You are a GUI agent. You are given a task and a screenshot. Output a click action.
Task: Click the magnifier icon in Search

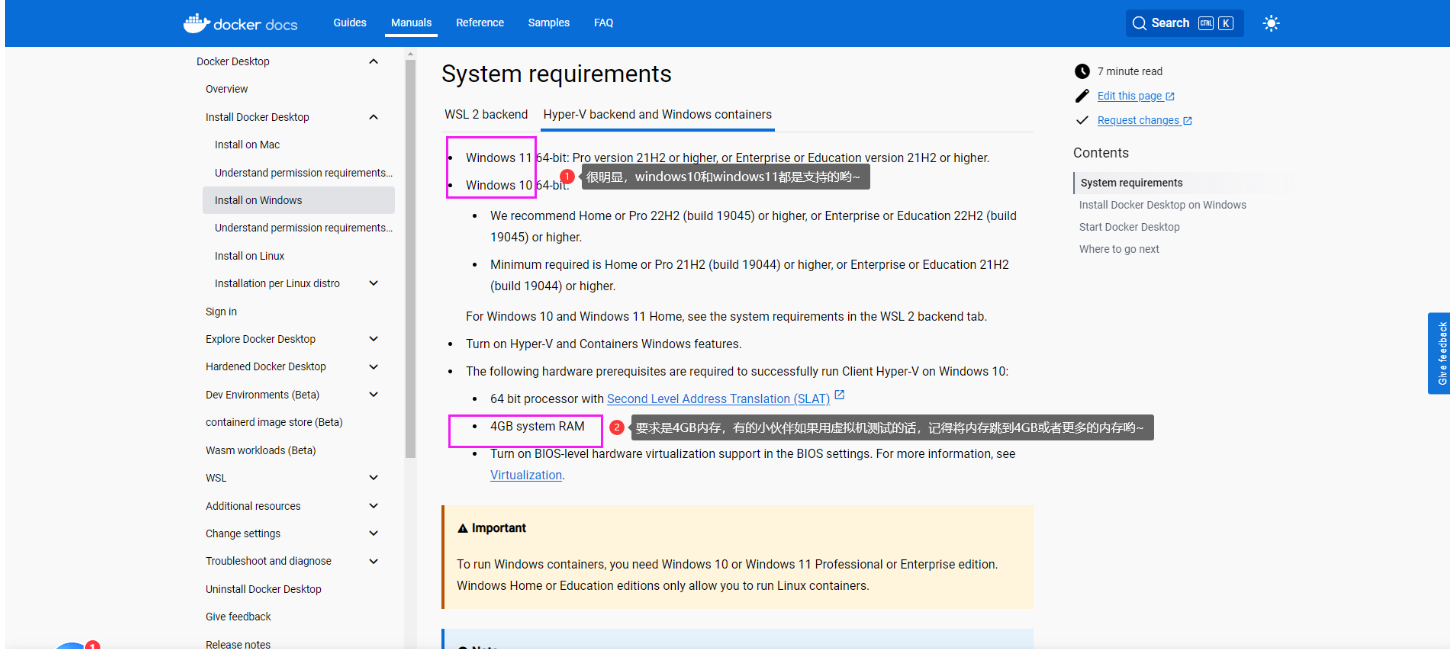point(1140,23)
